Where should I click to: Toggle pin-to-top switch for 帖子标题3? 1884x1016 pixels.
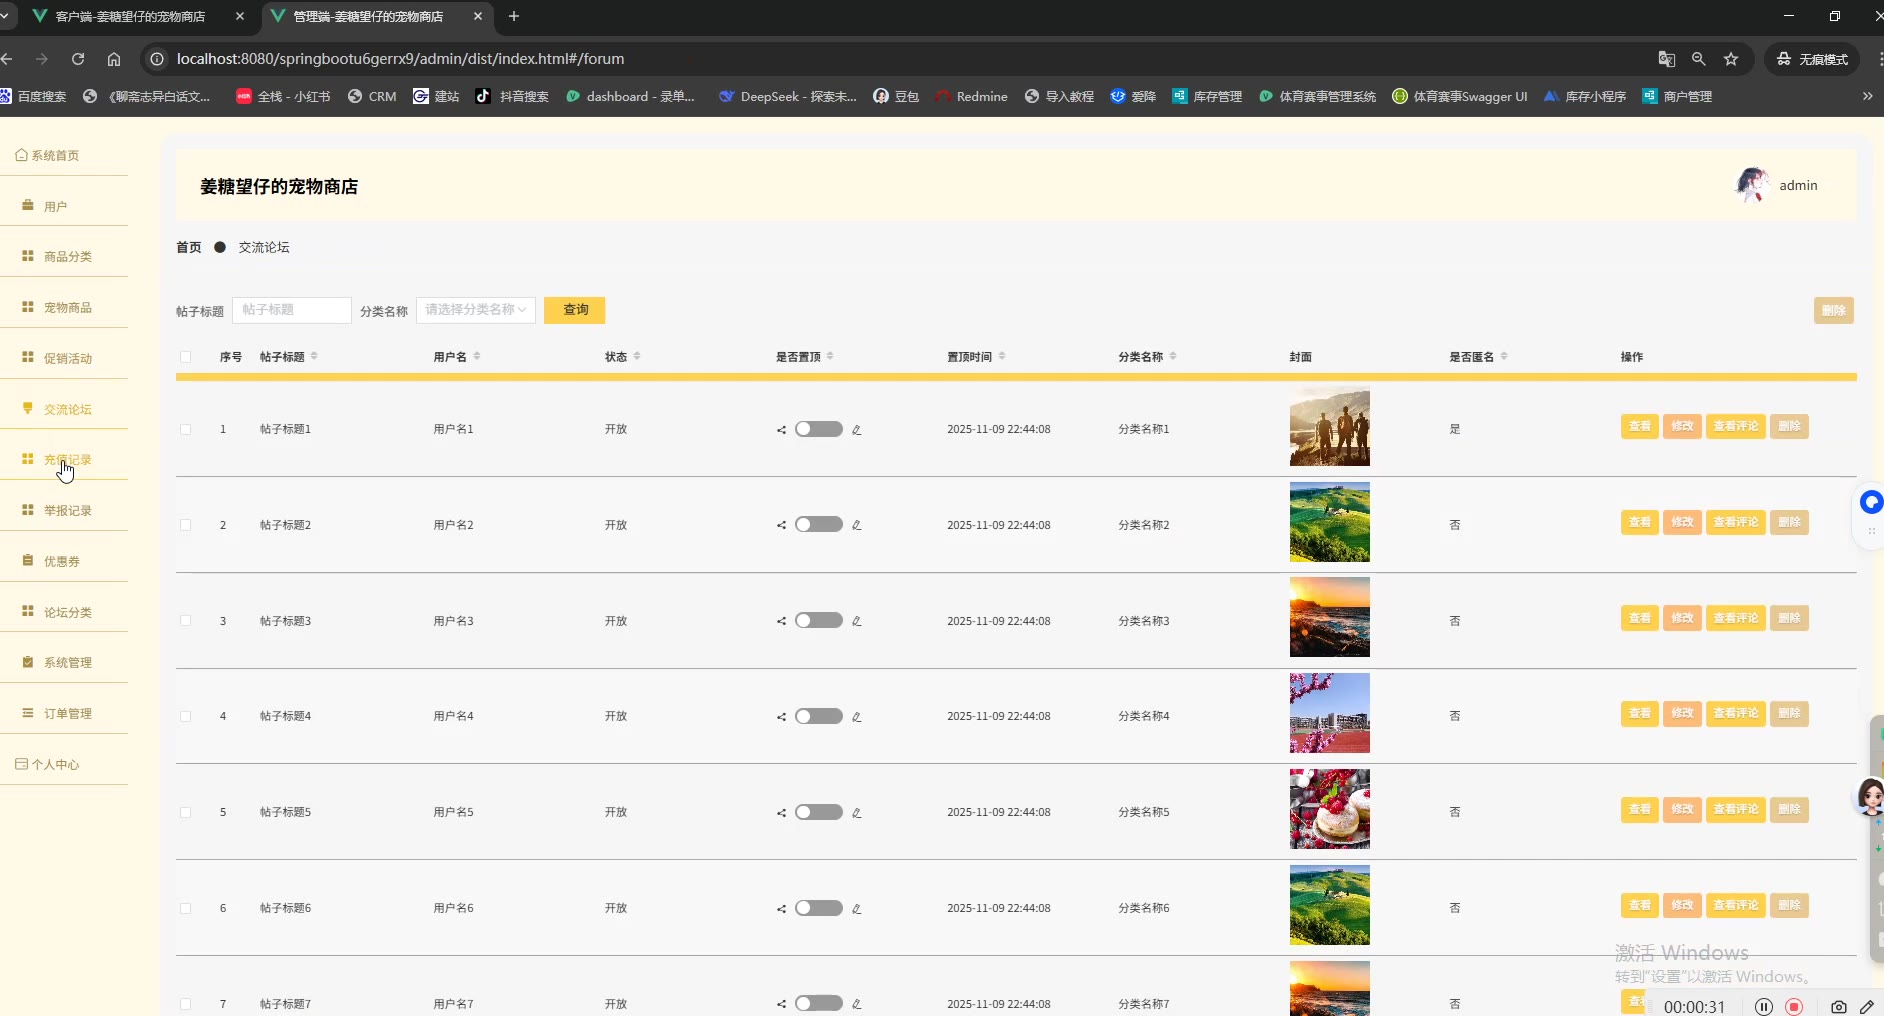coord(818,621)
